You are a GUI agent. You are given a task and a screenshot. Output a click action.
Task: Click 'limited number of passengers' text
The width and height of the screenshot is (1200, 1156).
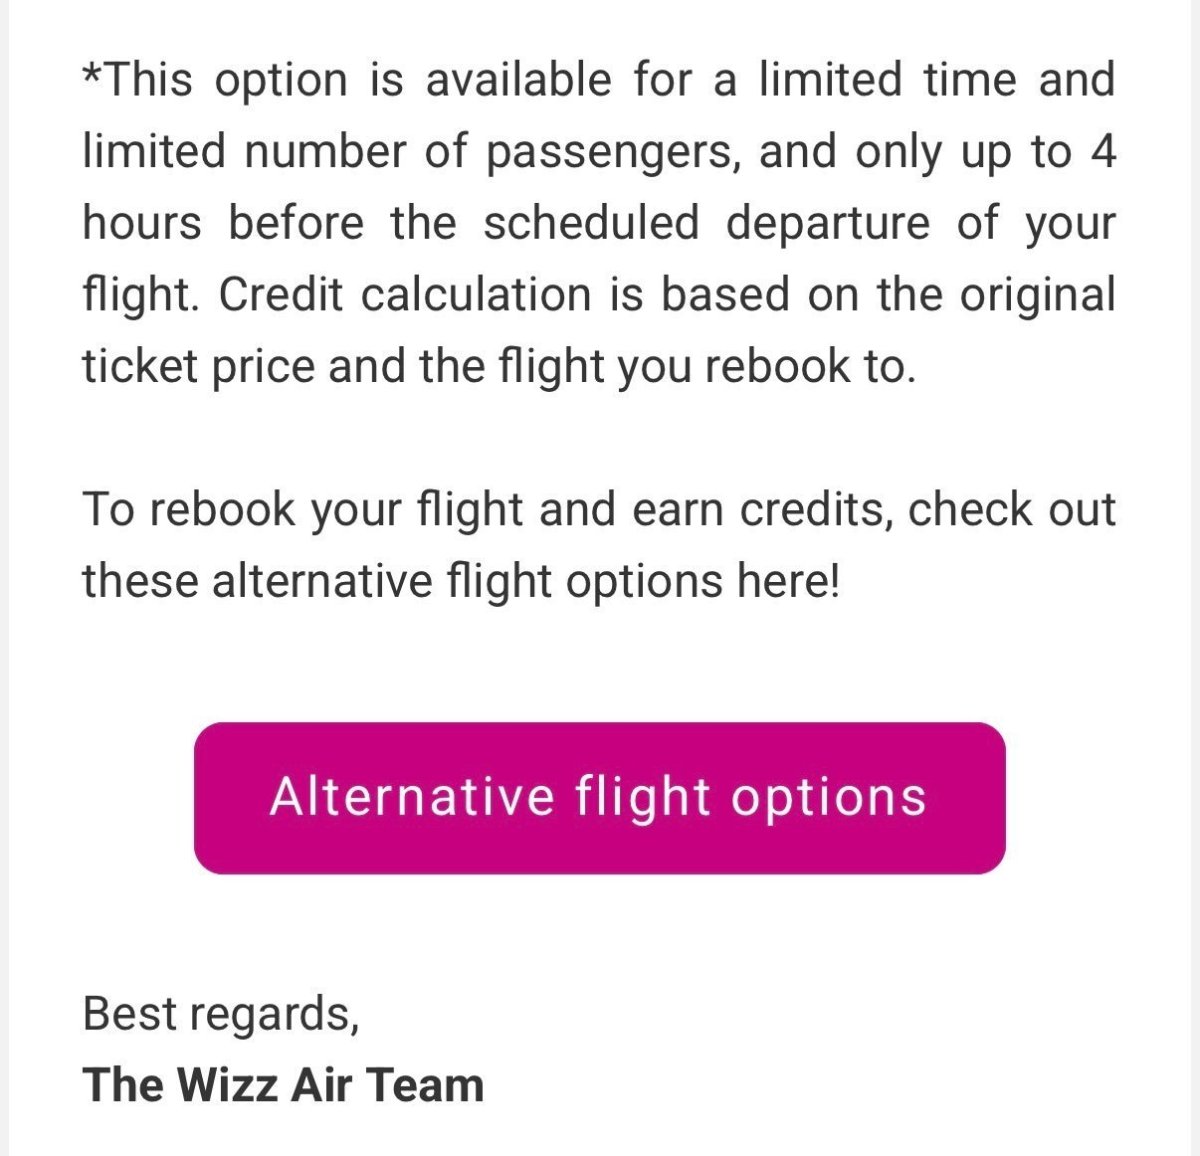(x=410, y=151)
